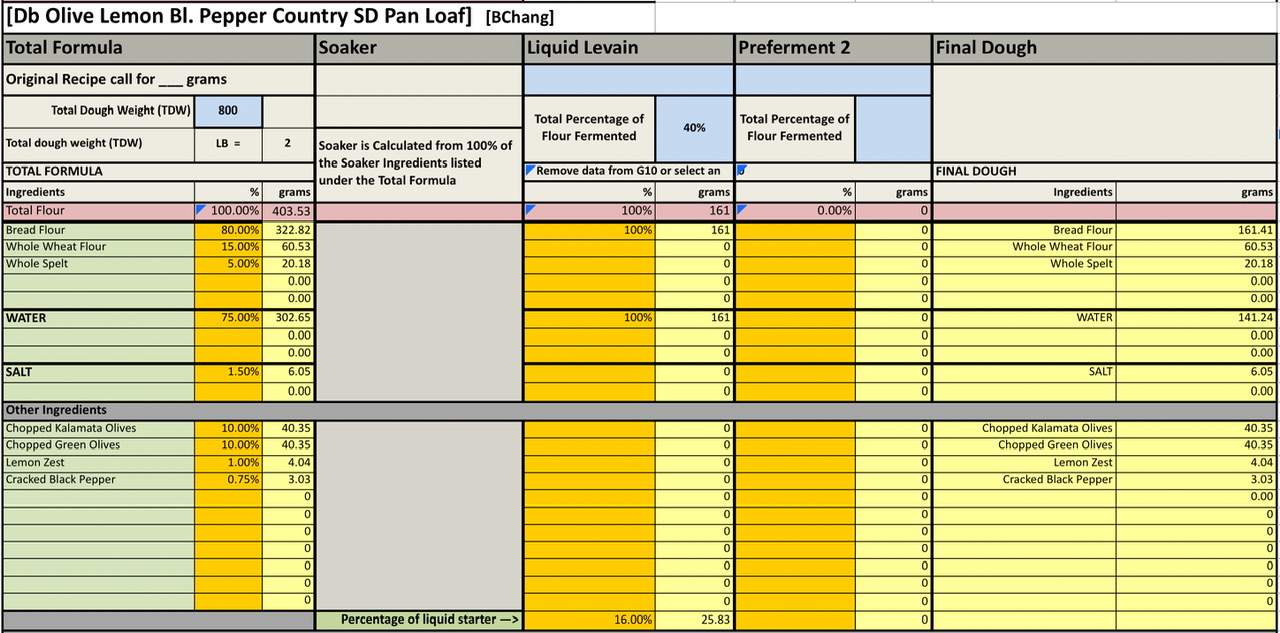Select the empty Preferment 2 flour fermented cell

tap(893, 128)
